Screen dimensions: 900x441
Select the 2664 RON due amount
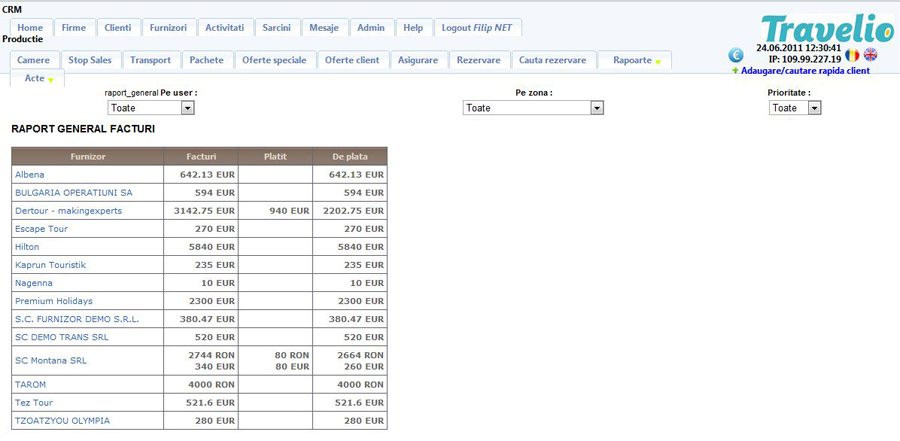coord(360,355)
